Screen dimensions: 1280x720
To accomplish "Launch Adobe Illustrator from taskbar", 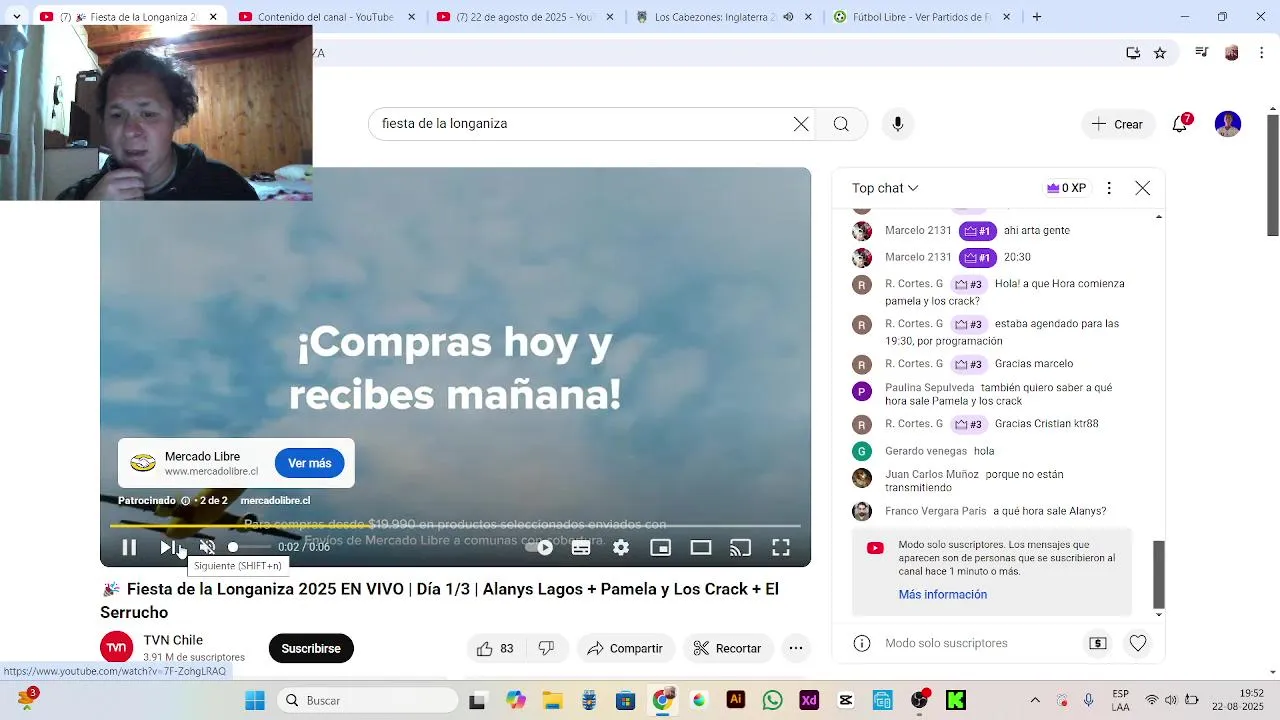I will point(736,700).
